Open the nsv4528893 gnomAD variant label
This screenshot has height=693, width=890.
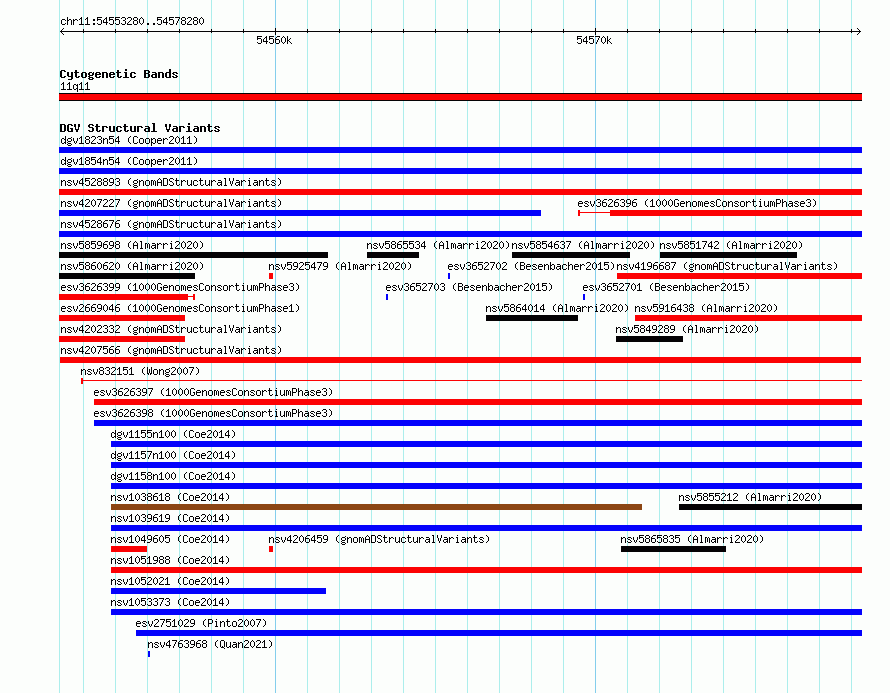click(x=171, y=182)
